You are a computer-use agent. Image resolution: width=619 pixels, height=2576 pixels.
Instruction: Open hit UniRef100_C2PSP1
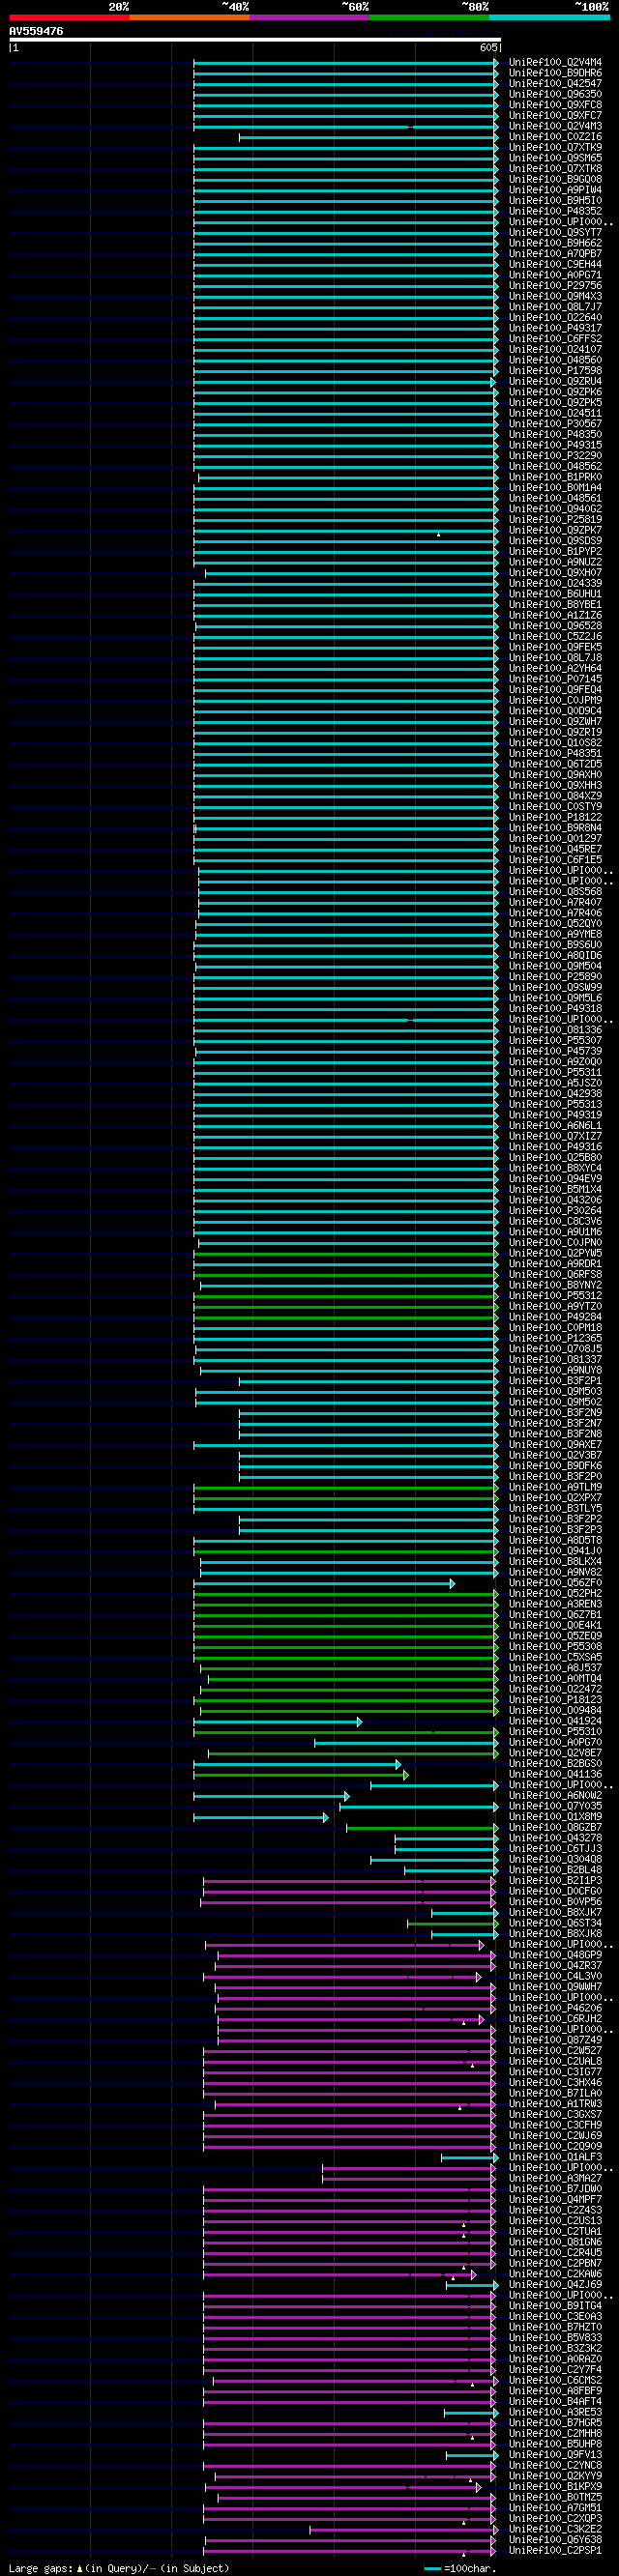(x=555, y=2549)
